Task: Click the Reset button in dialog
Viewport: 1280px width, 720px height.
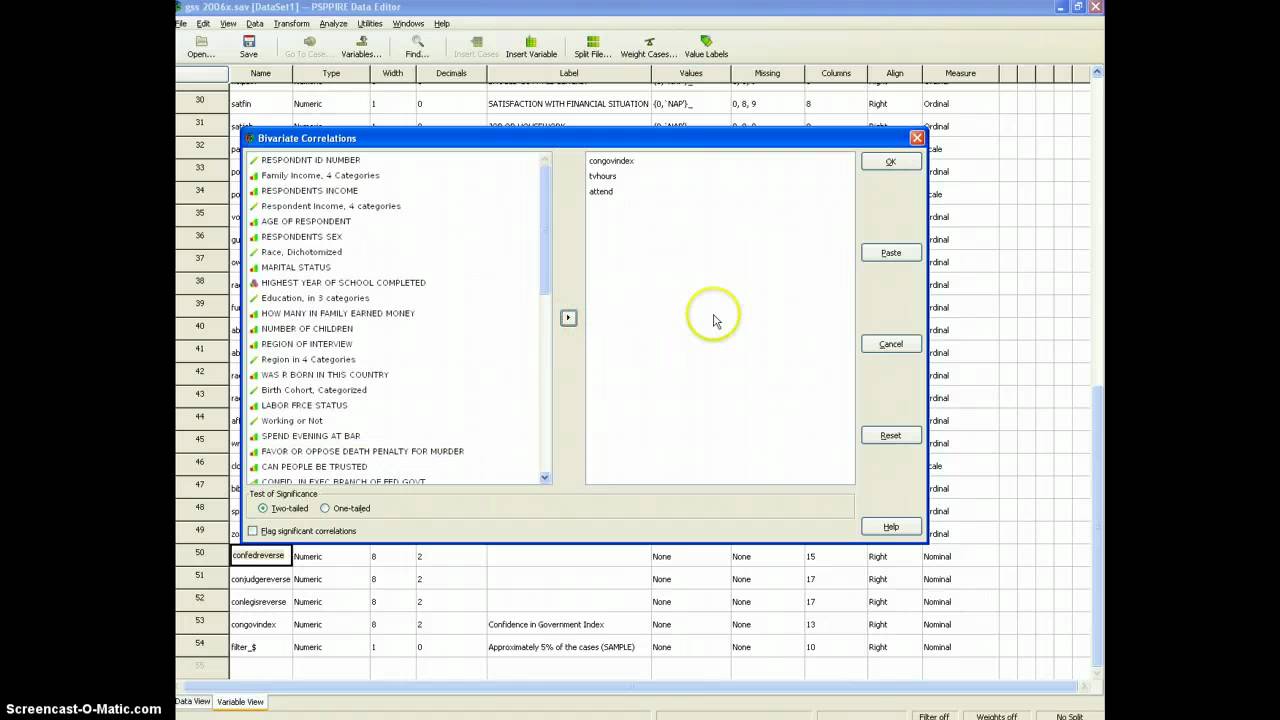Action: point(890,436)
